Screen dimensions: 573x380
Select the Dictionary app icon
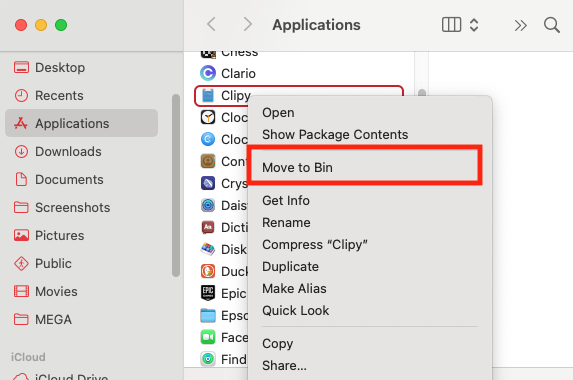click(208, 227)
